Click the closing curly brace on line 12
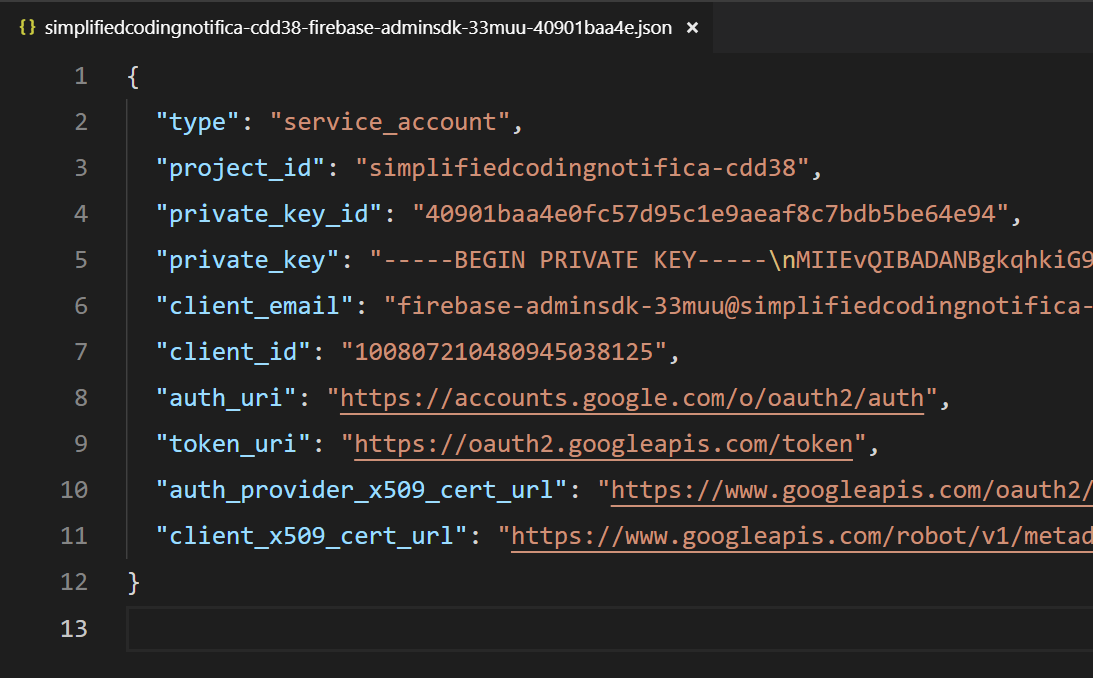1093x678 pixels. click(134, 582)
